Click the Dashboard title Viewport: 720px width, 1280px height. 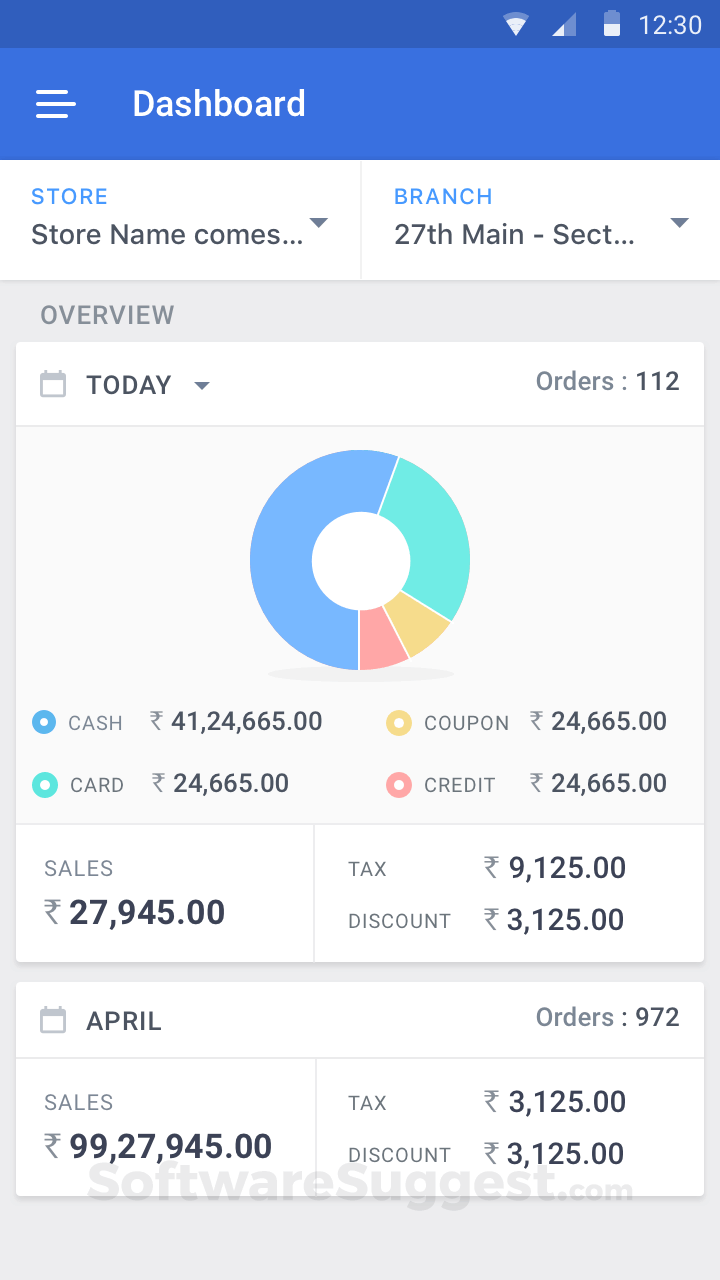219,104
